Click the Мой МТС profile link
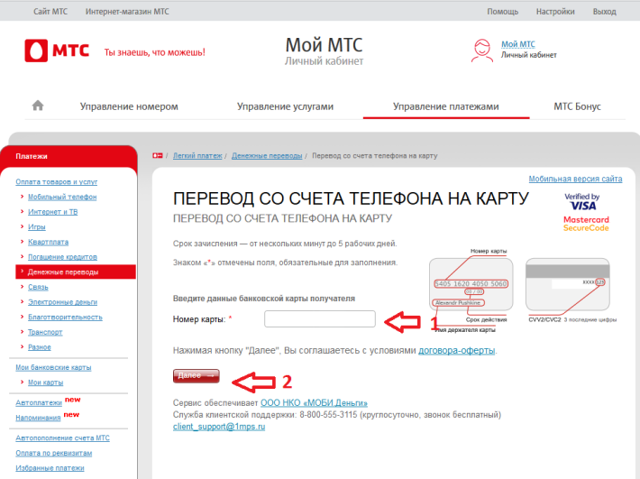The width and height of the screenshot is (640, 479). [x=518, y=44]
